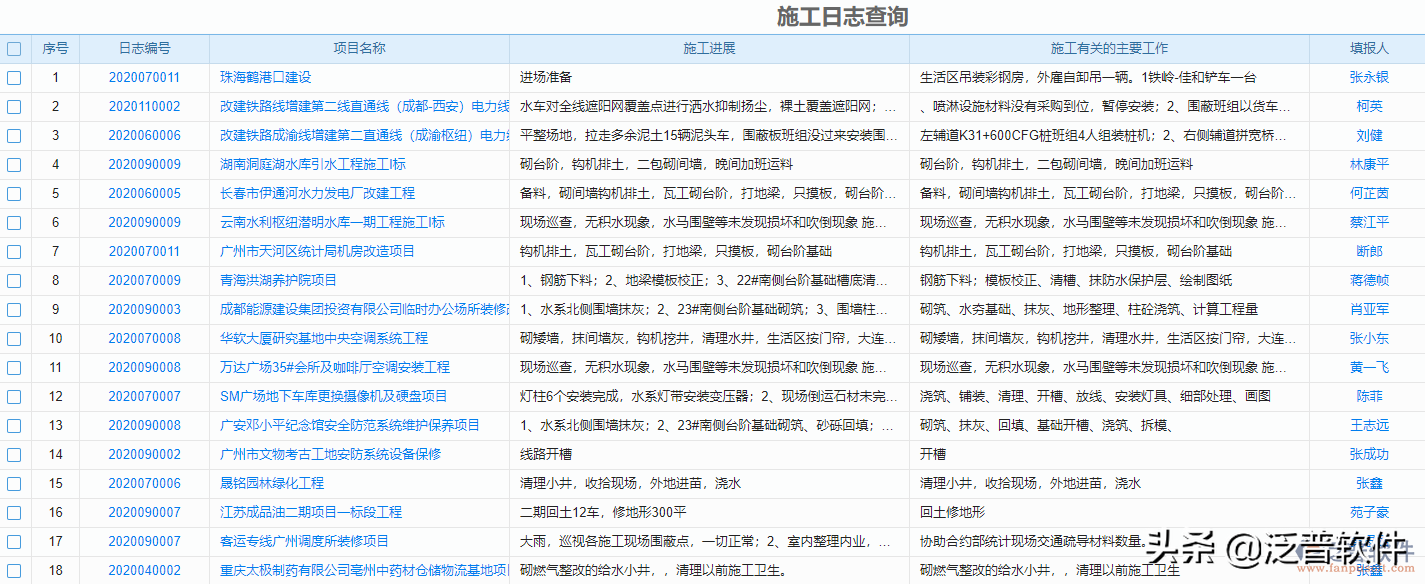Open project 长春市伊通河水力发电厂改建工程
Image resolution: width=1425 pixels, height=584 pixels.
(317, 193)
